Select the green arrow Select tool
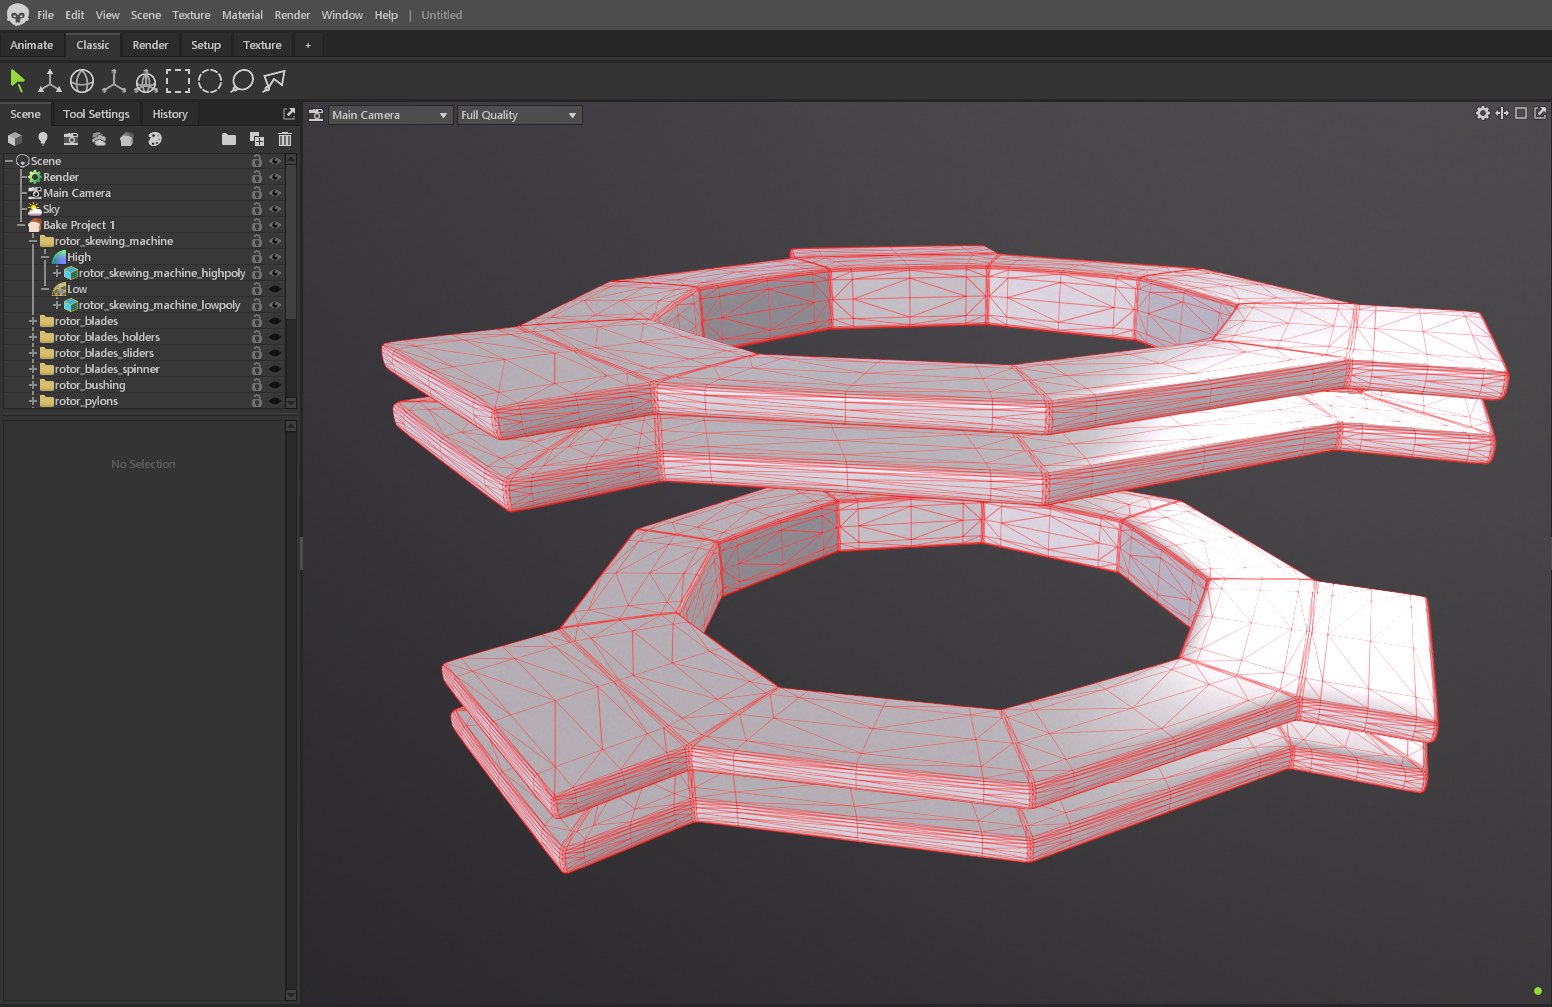 click(x=17, y=81)
